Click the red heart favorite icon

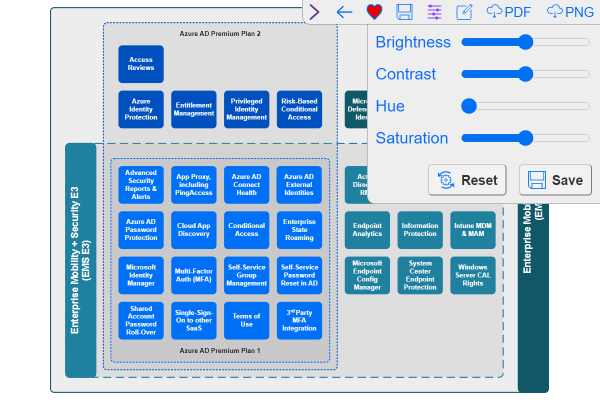pyautogui.click(x=374, y=12)
